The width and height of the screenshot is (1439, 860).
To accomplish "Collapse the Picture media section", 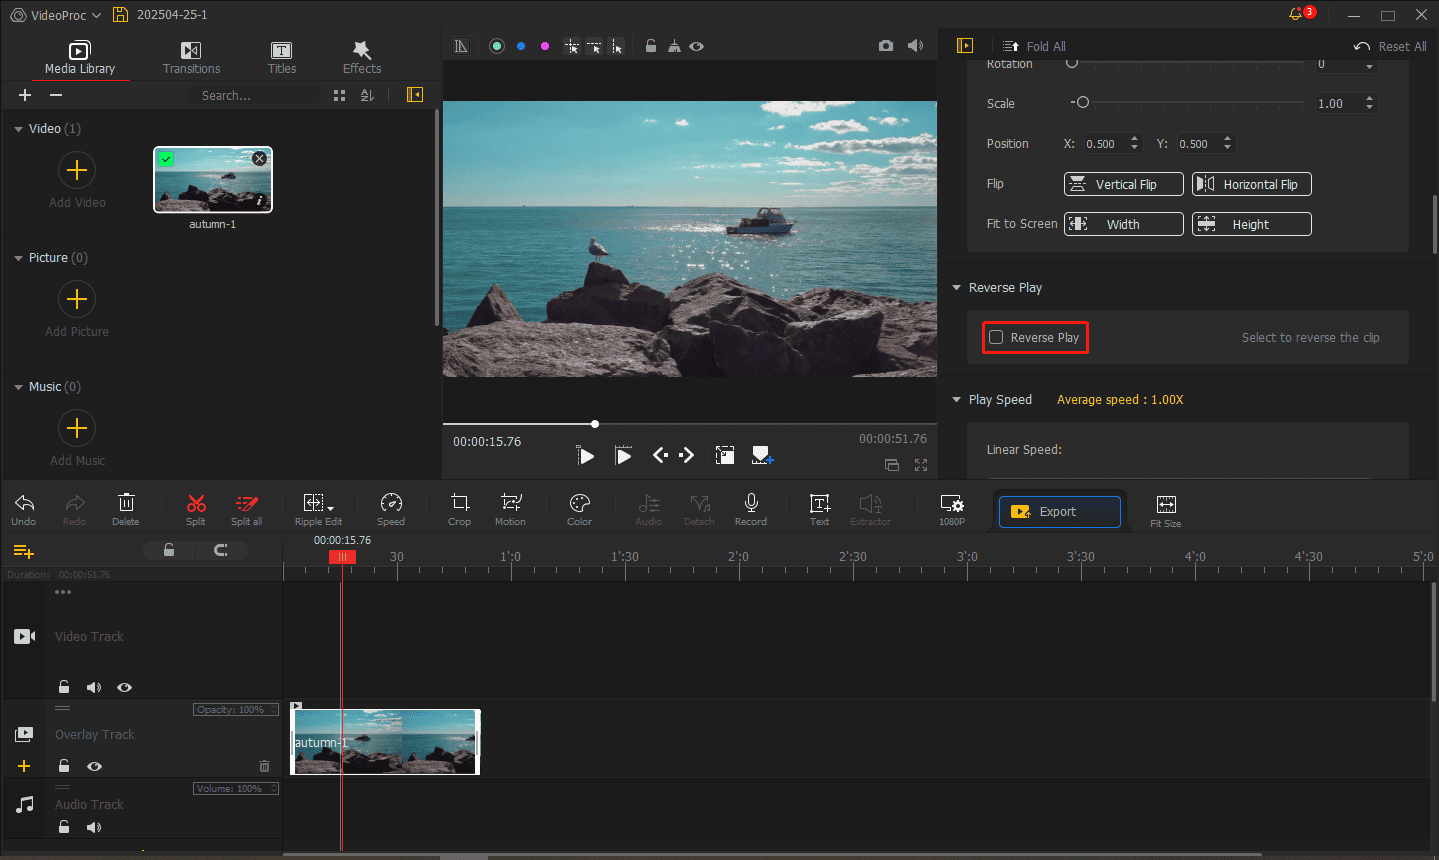I will 18,258.
